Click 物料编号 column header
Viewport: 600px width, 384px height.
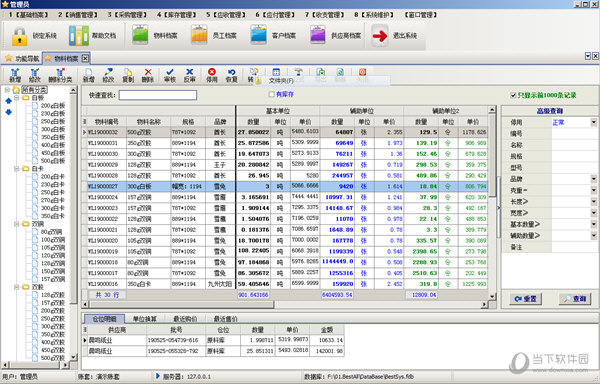coord(106,122)
